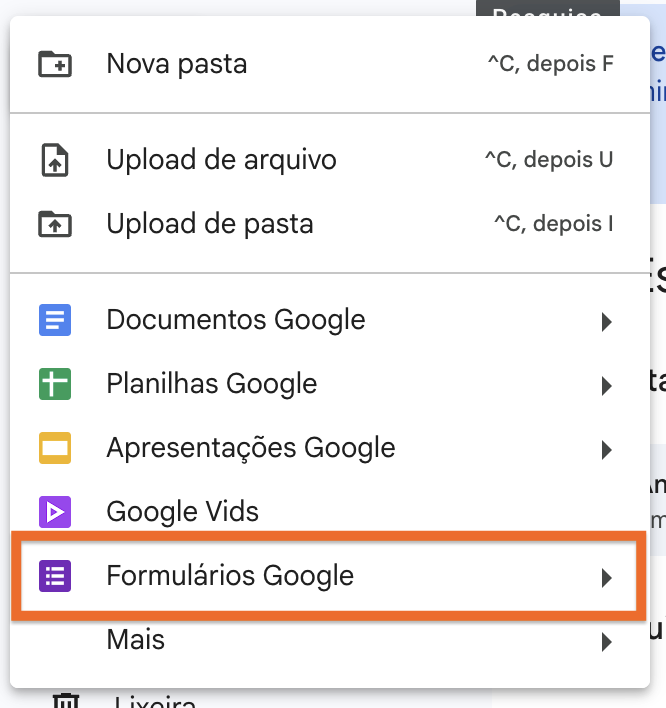
Task: Expand the Mais submenu arrow
Action: coord(606,641)
